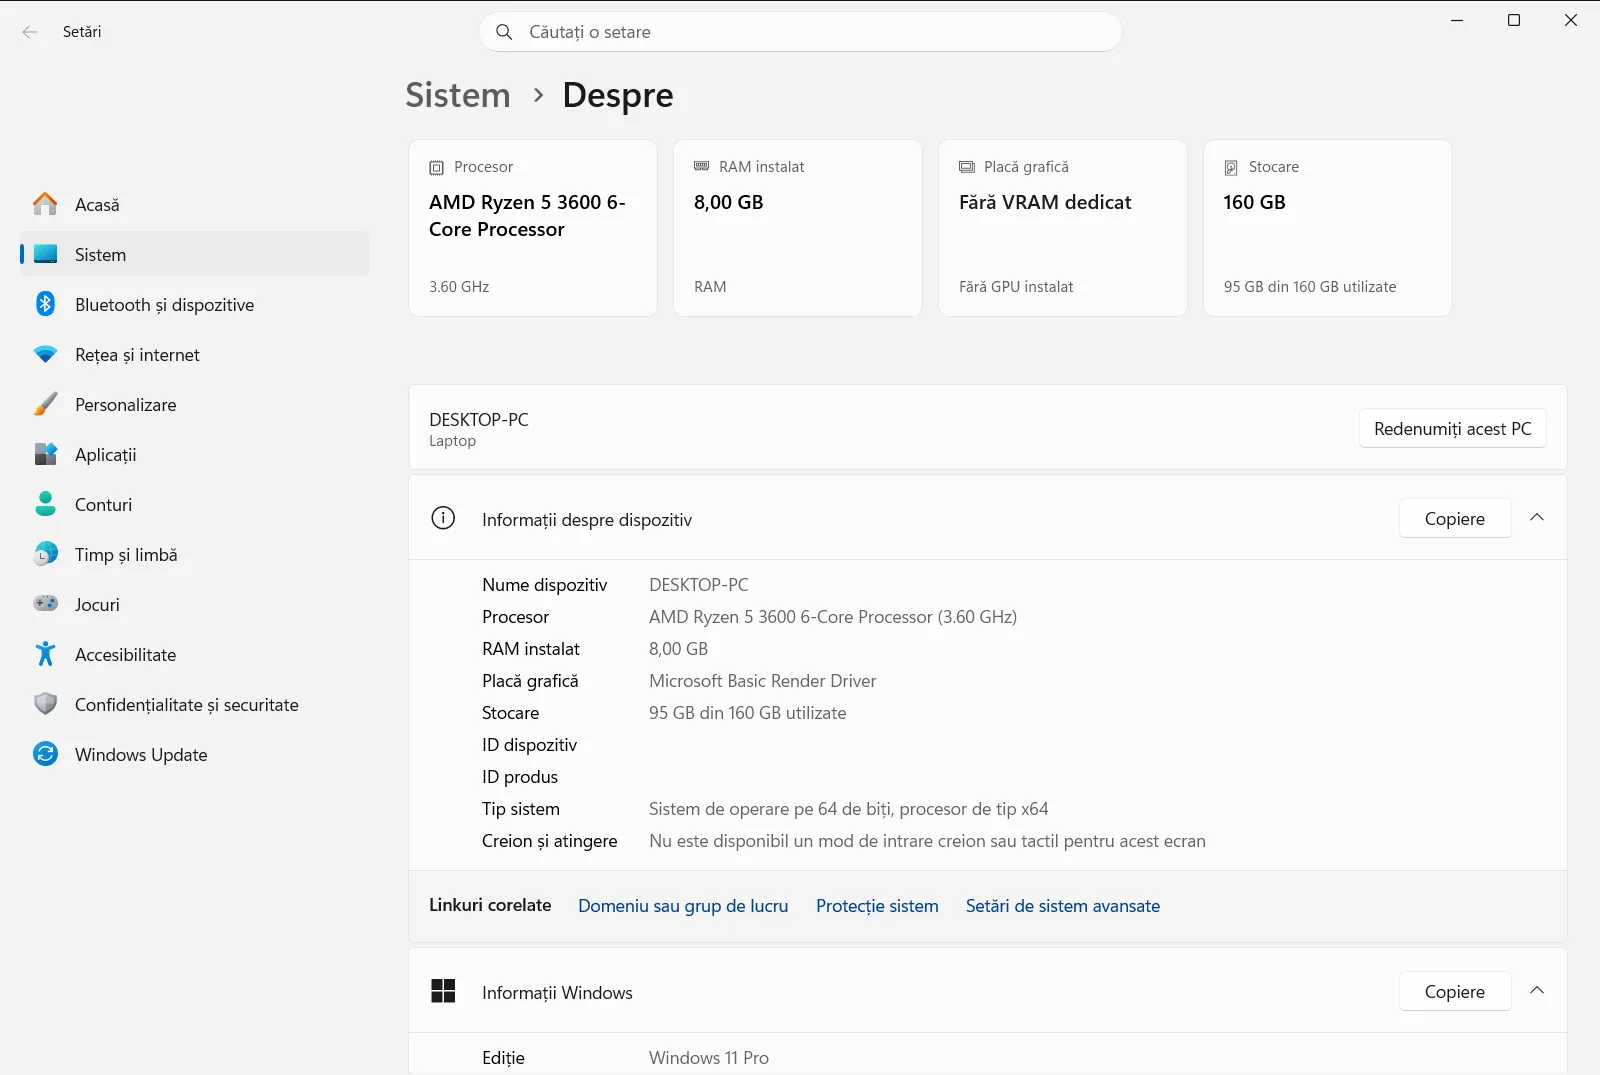Click the Windows Update sync icon

coord(45,754)
